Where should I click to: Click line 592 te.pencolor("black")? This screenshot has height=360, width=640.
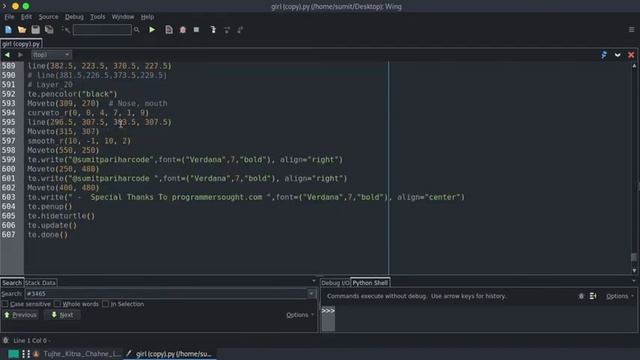(x=72, y=94)
